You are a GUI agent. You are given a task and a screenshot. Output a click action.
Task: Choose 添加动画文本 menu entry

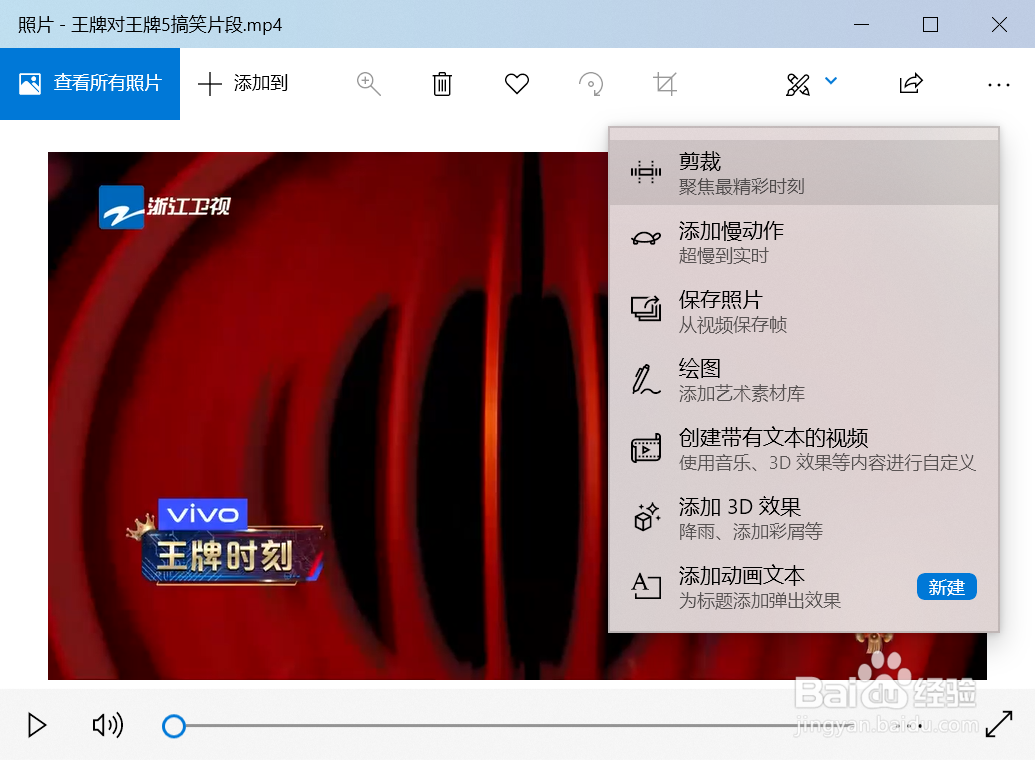click(803, 587)
